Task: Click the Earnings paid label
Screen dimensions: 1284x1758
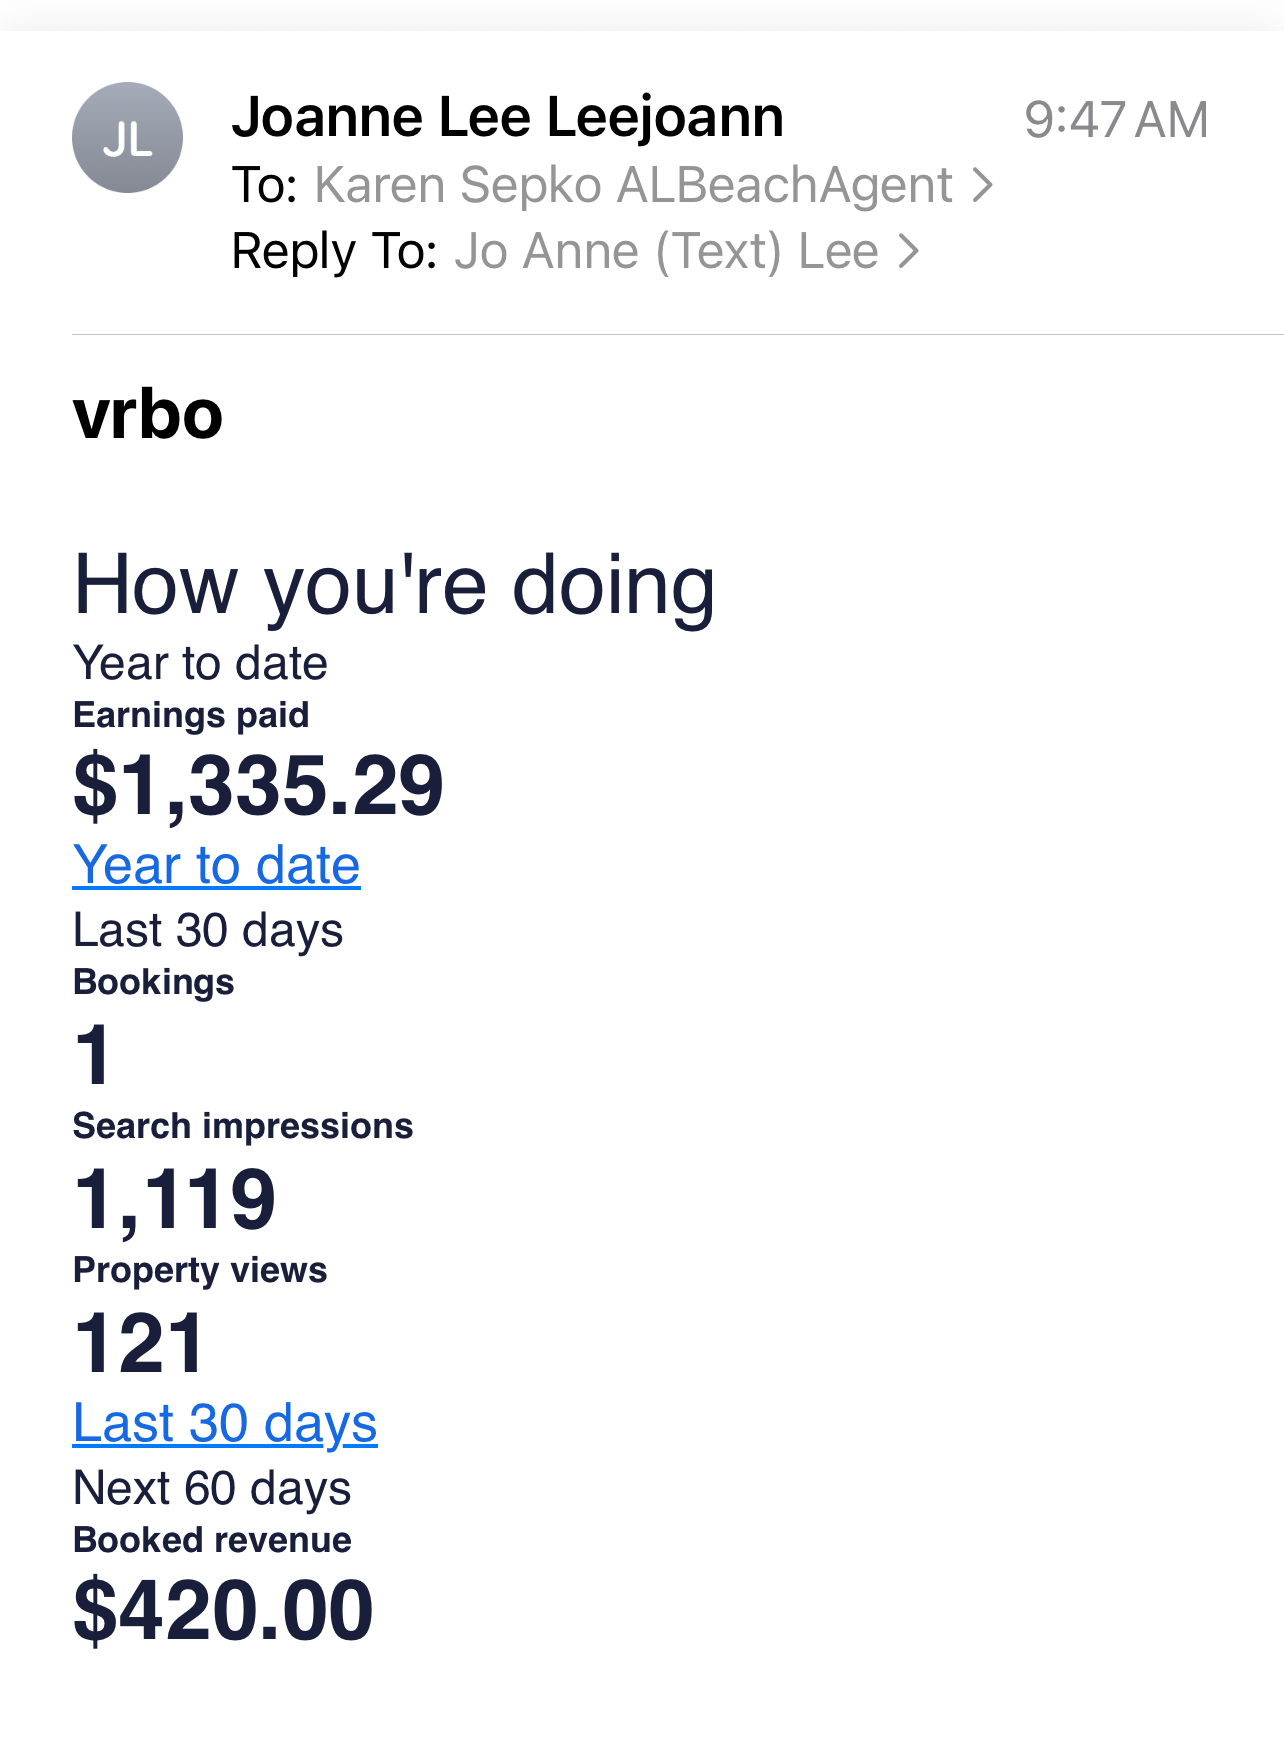Action: 191,715
